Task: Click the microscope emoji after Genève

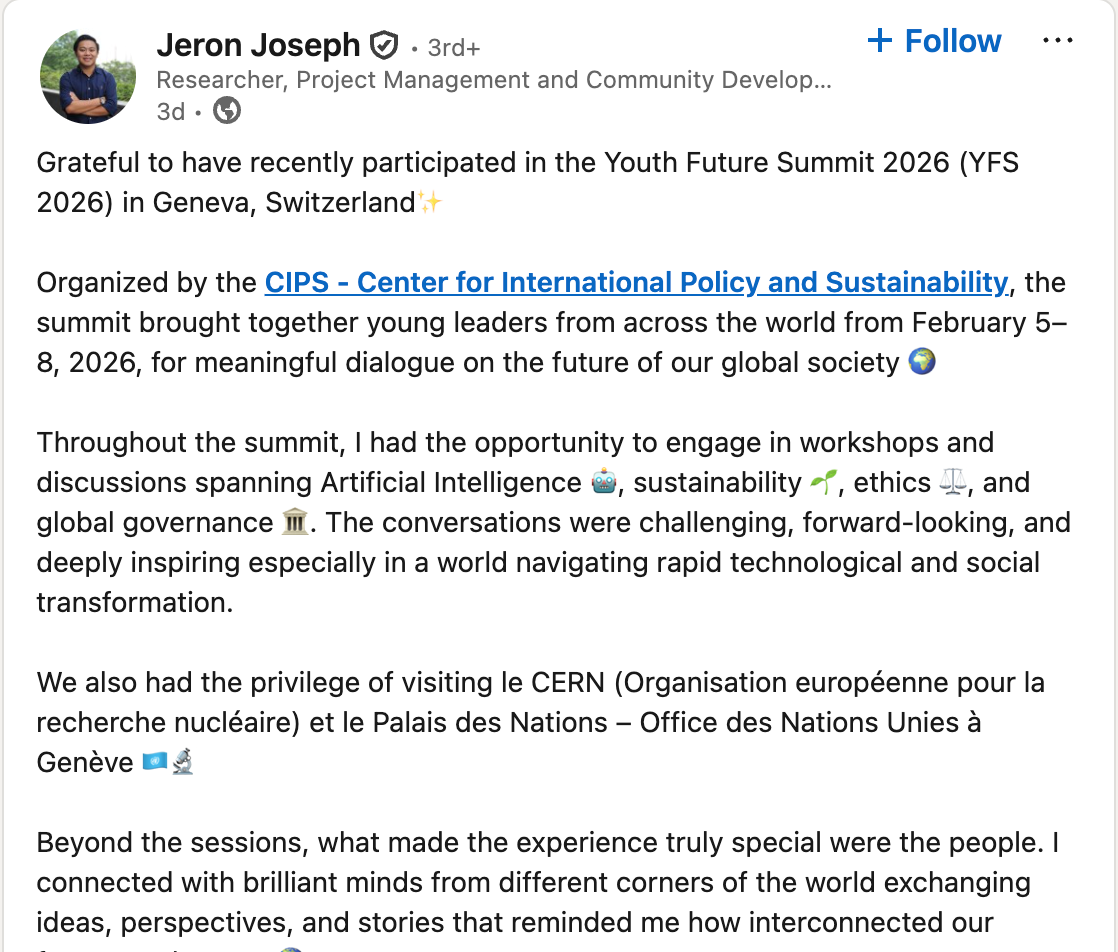Action: (182, 763)
